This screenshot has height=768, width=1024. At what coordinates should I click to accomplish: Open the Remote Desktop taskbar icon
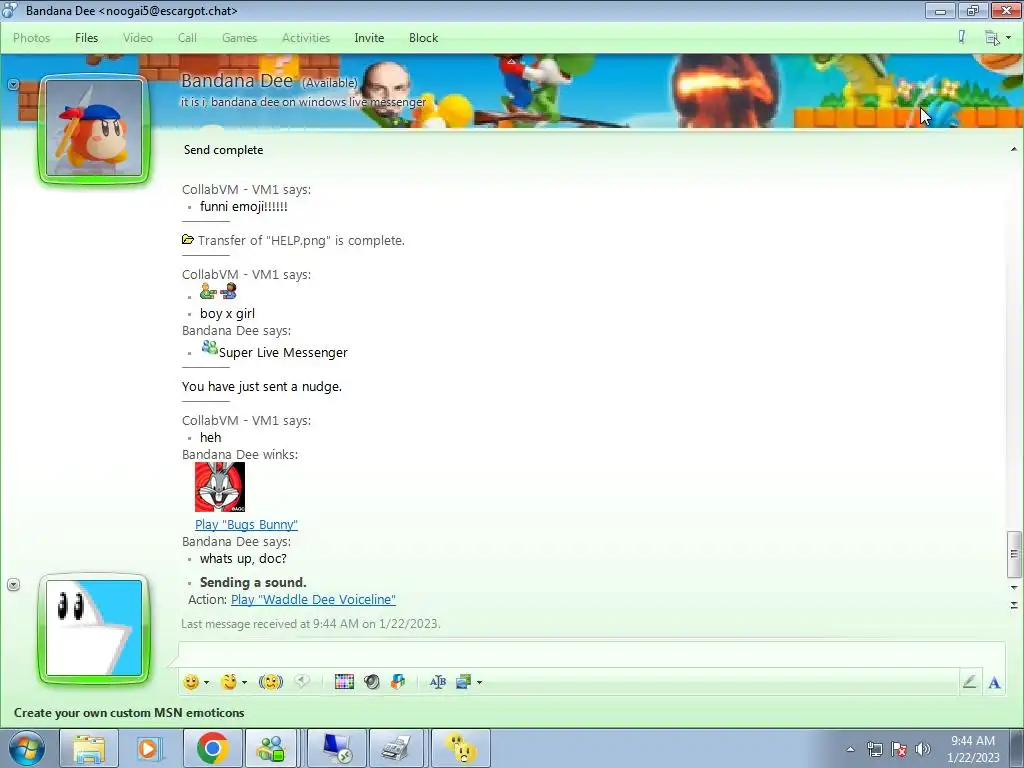(336, 748)
